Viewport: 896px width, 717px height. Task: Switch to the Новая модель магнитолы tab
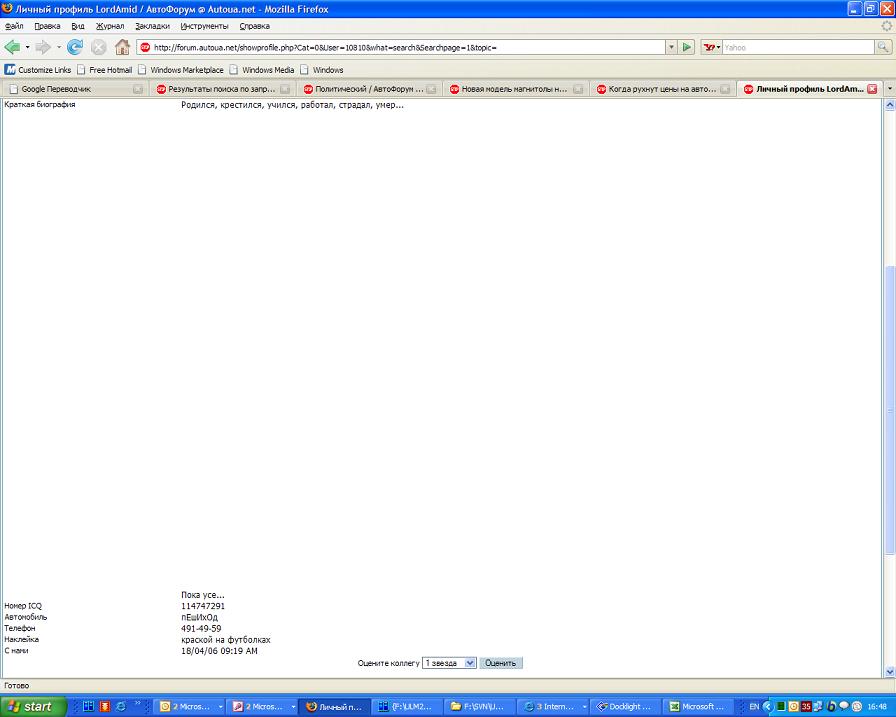(x=512, y=89)
